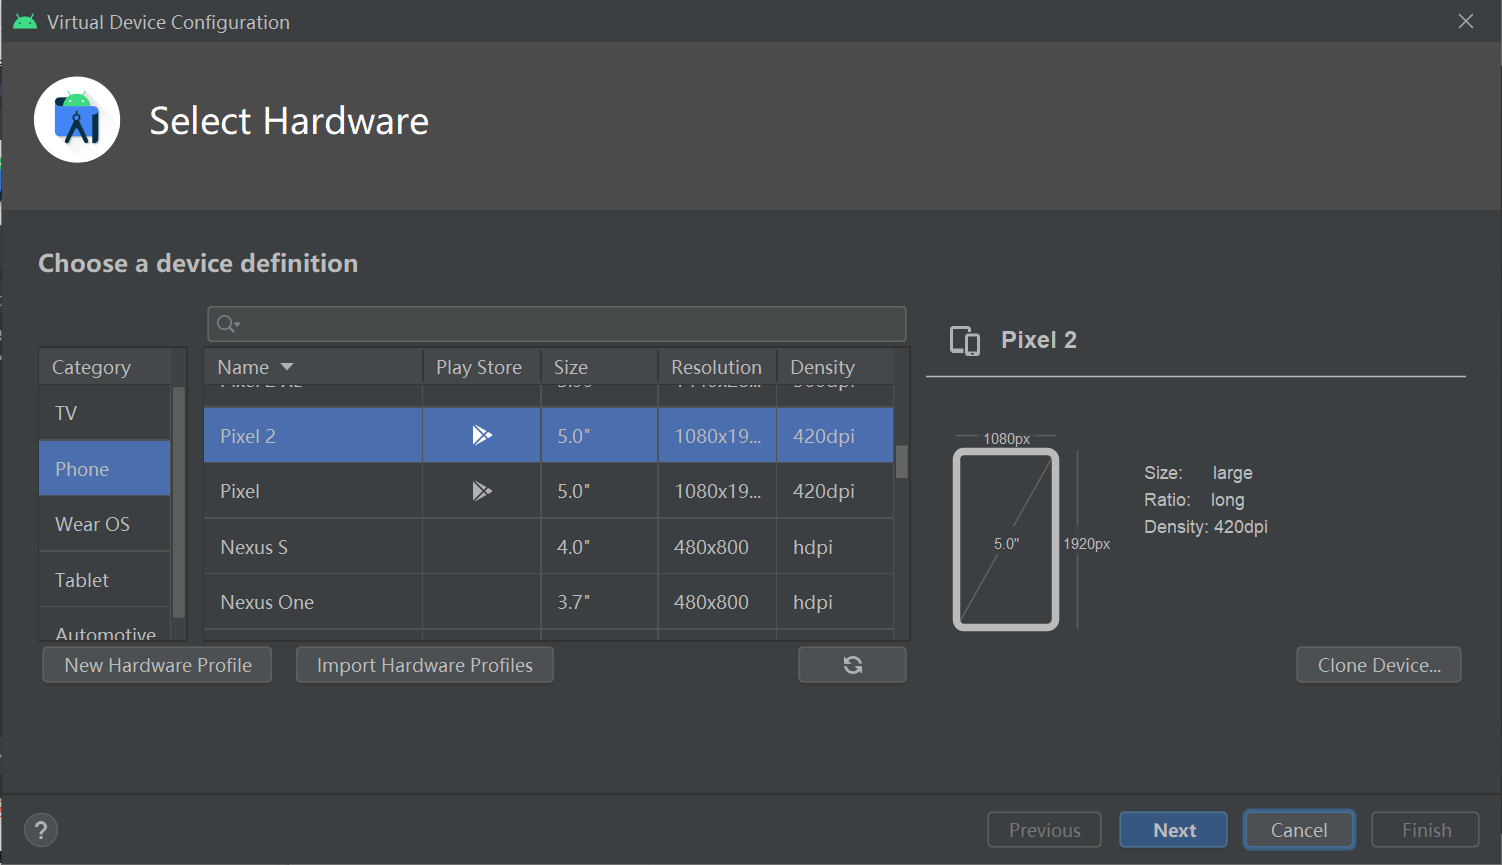Image resolution: width=1502 pixels, height=865 pixels.
Task: Click Clone Device button
Action: tap(1379, 665)
